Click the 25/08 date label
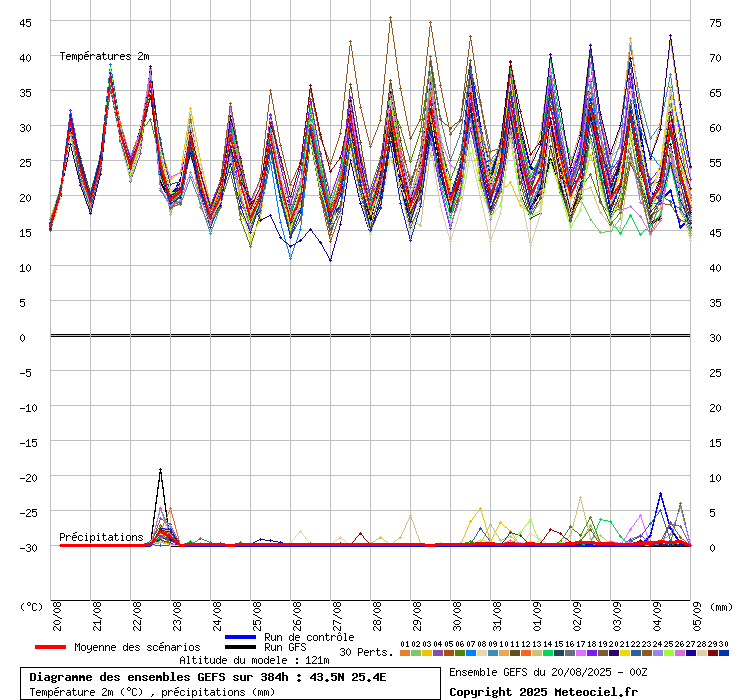Screen dimensions: 740x700 click(257, 616)
